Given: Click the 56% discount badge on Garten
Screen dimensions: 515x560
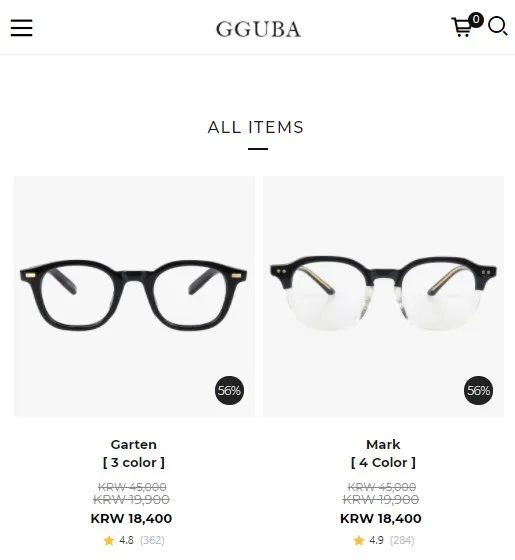Looking at the screenshot, I should (x=229, y=390).
